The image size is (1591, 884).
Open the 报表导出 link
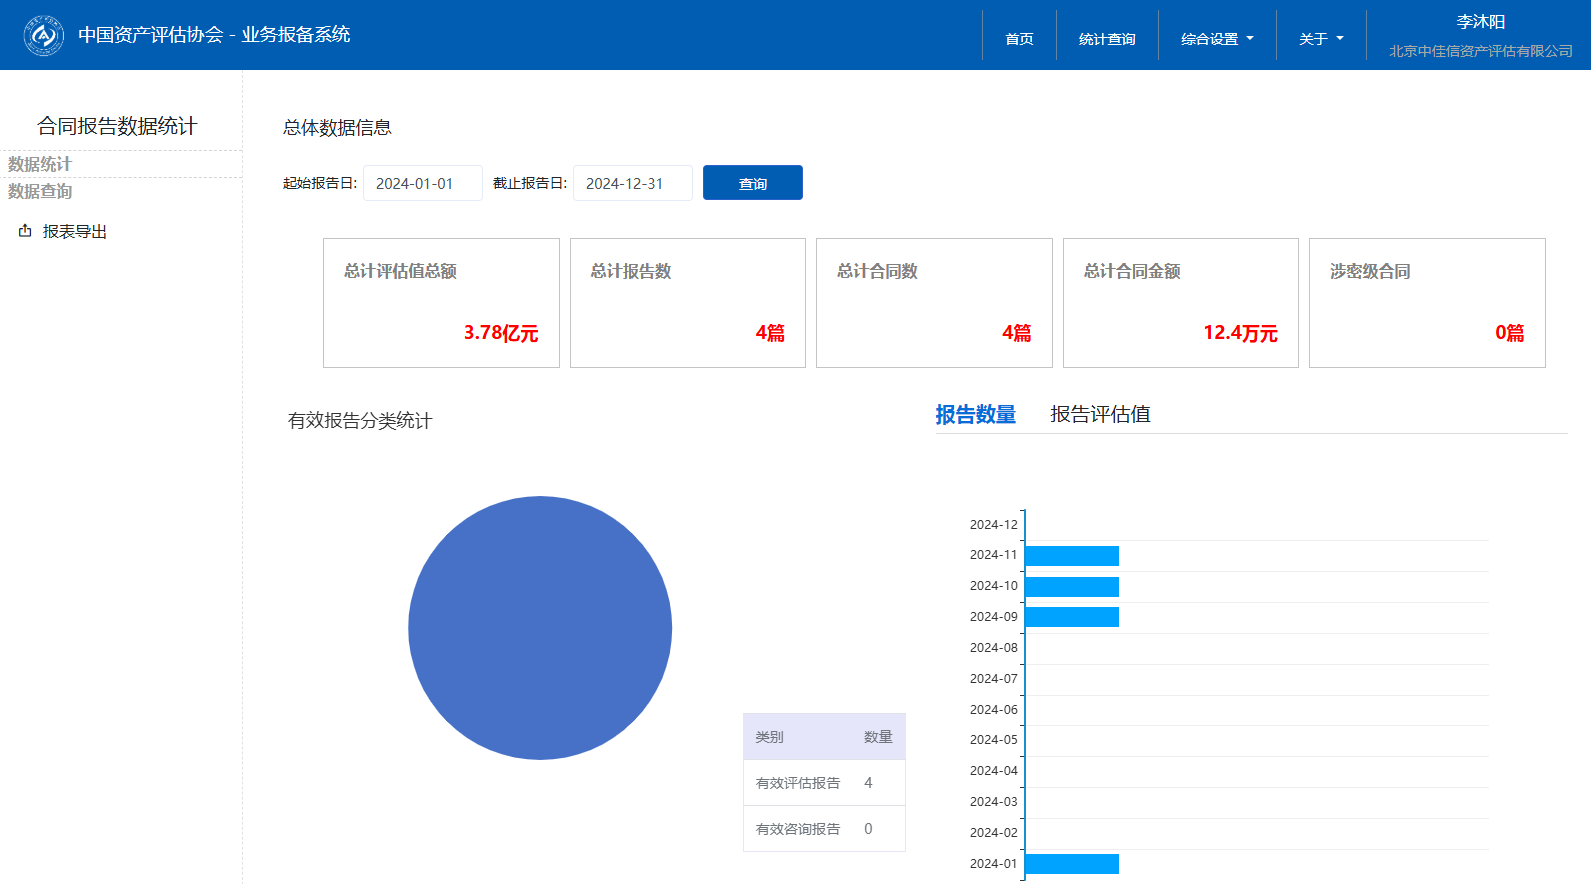coord(74,231)
